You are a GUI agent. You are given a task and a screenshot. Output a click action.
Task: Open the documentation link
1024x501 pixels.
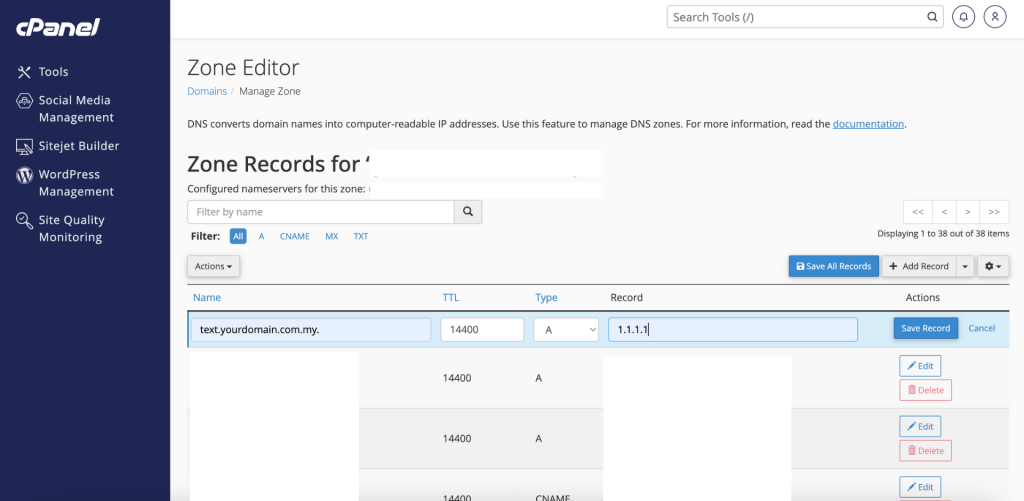(868, 123)
